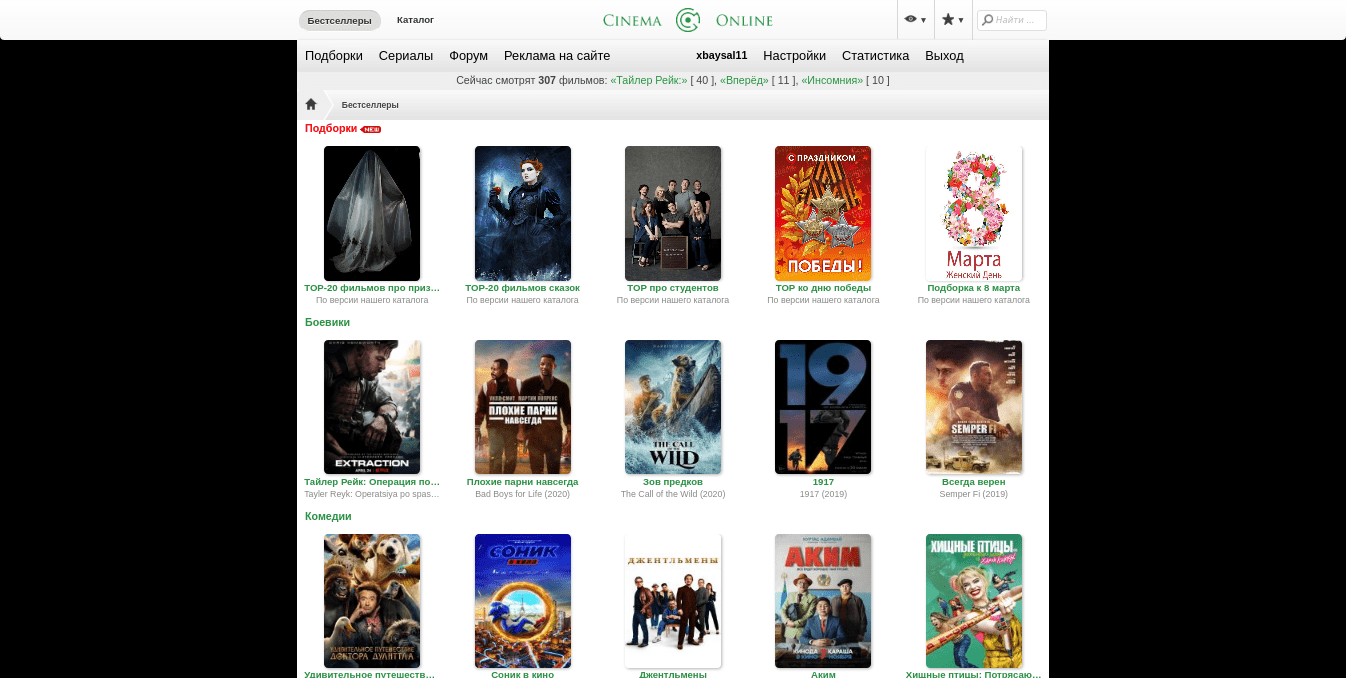1346x678 pixels.
Task: Open TOP-20 фильмов сказок title link
Action: tap(522, 288)
